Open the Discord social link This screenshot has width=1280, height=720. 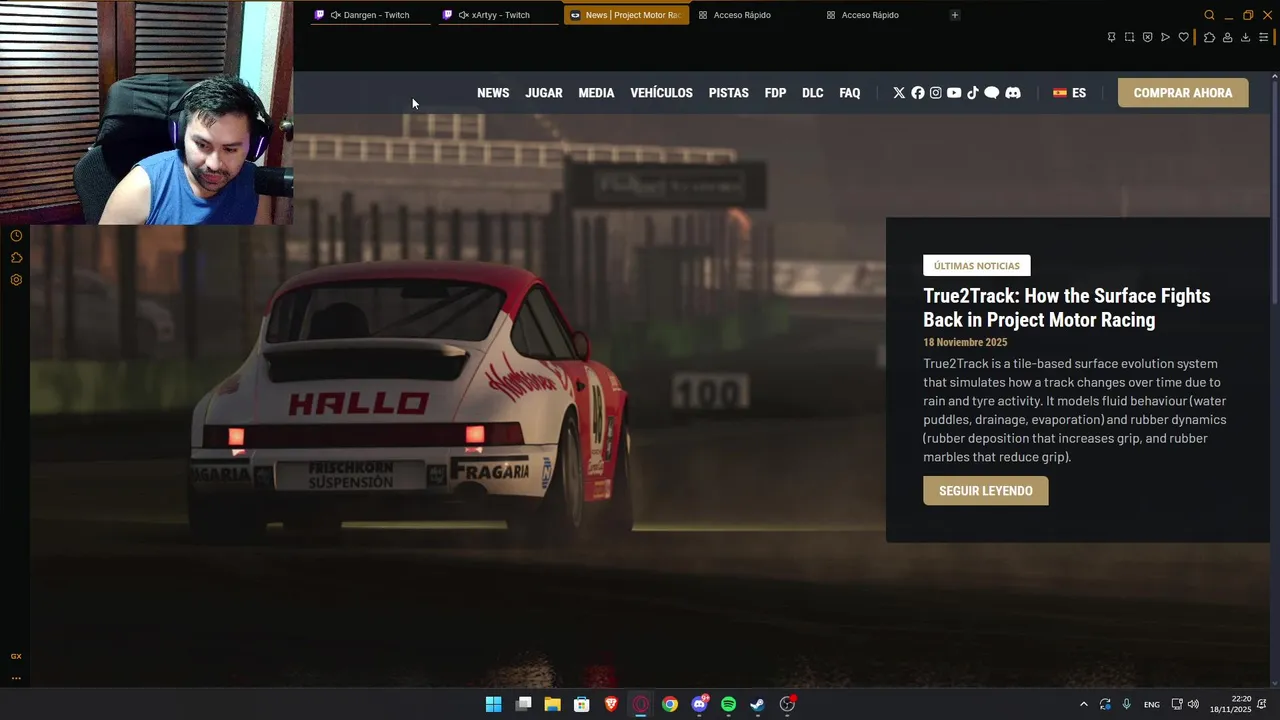(1013, 93)
